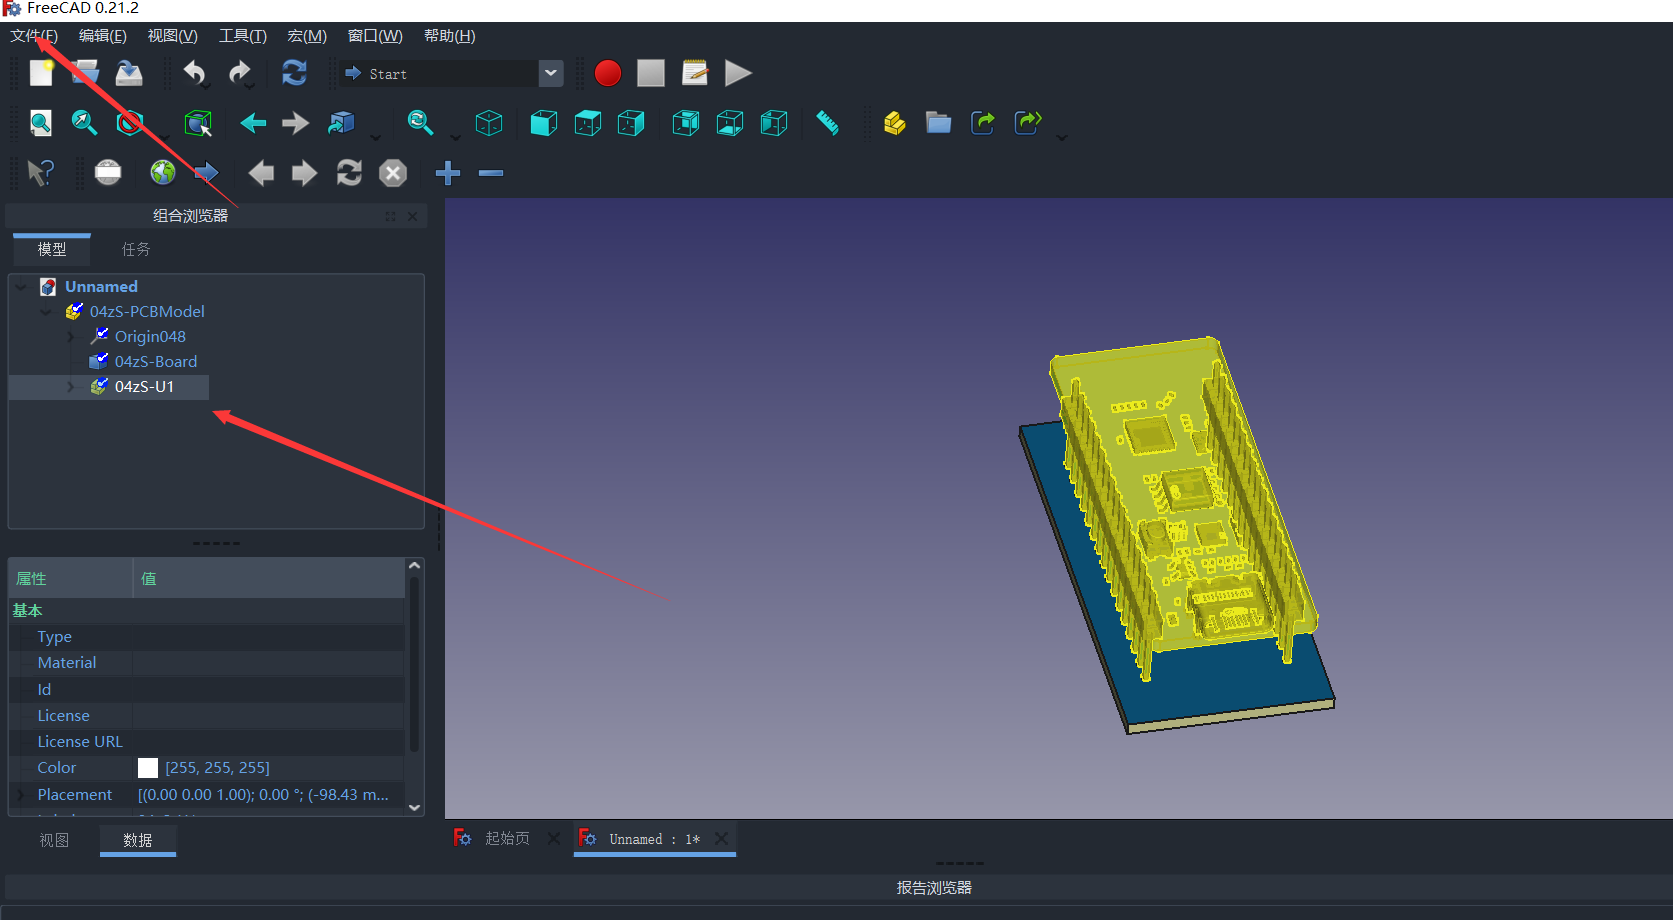Switch to isometric view cube icon

[489, 123]
